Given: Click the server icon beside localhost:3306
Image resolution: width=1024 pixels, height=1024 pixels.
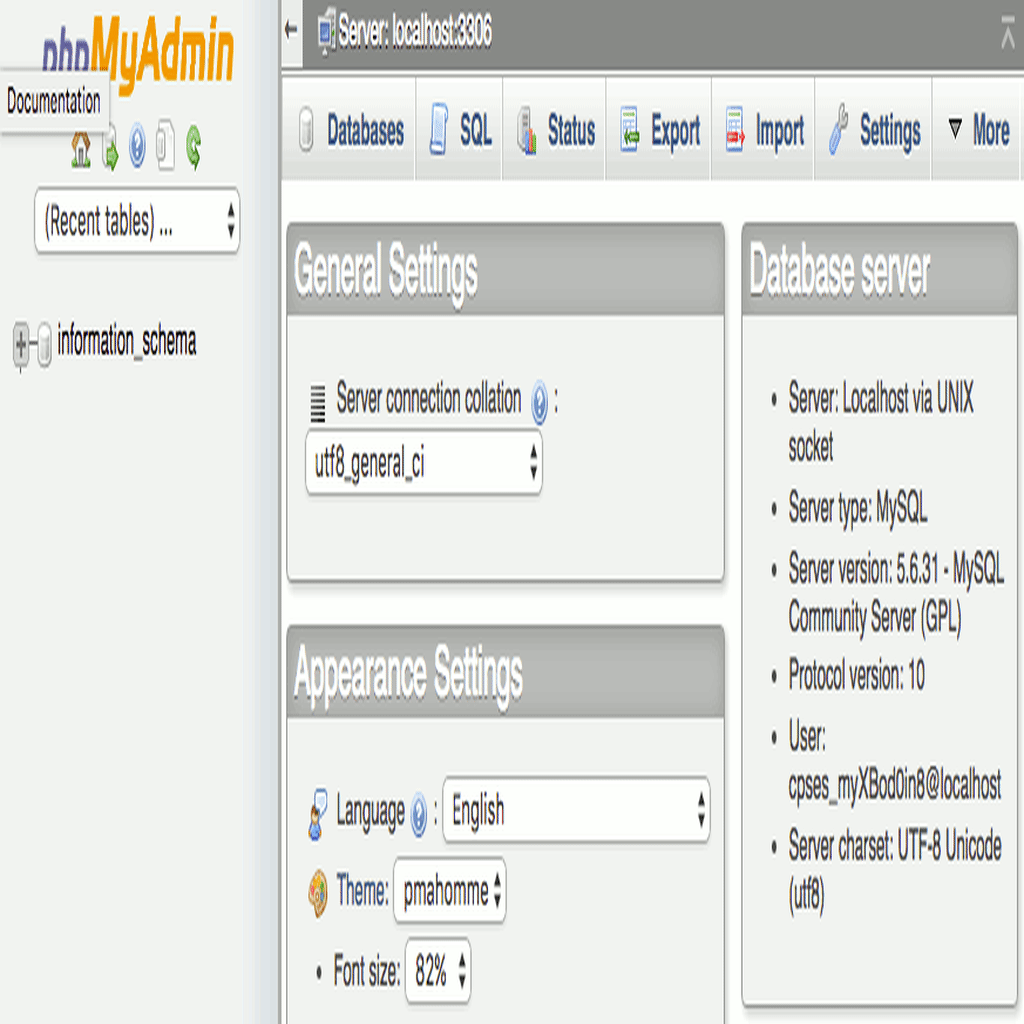Looking at the screenshot, I should [327, 31].
